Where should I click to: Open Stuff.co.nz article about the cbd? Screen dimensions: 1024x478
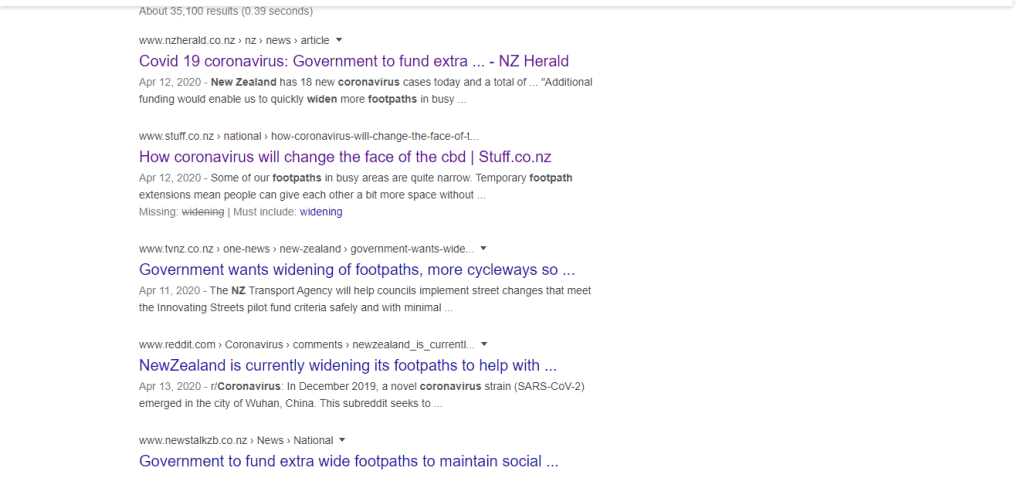(x=345, y=157)
